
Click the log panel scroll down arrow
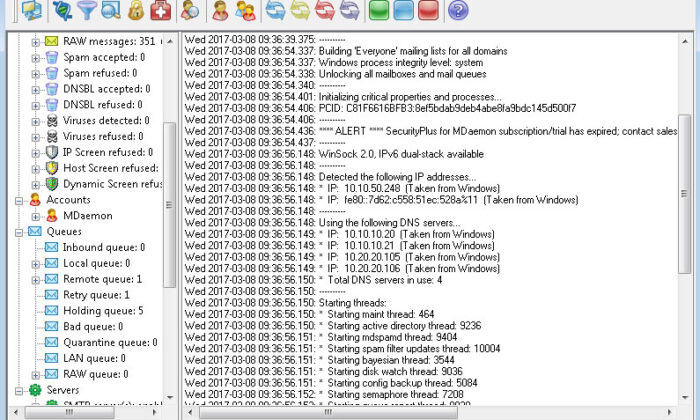(x=684, y=396)
